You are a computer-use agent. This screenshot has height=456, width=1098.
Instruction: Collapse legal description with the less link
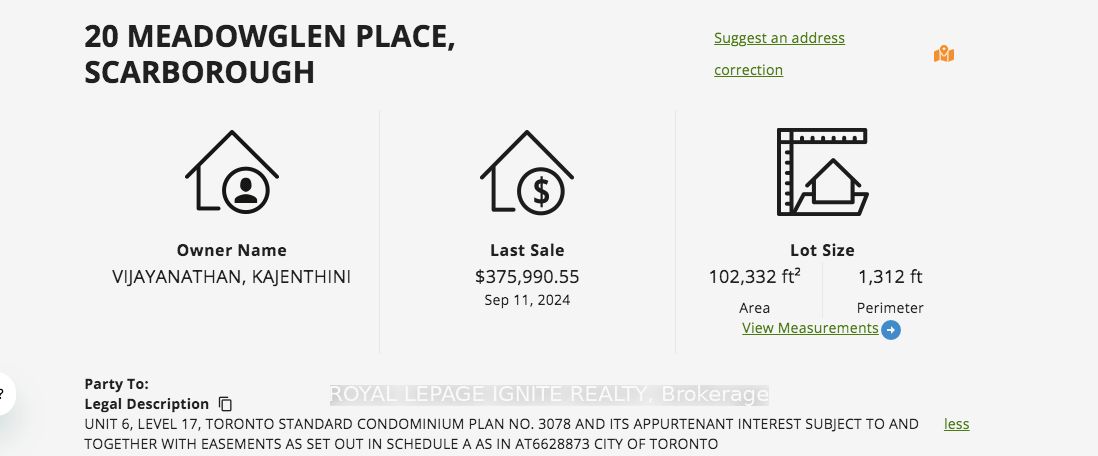[x=957, y=424]
